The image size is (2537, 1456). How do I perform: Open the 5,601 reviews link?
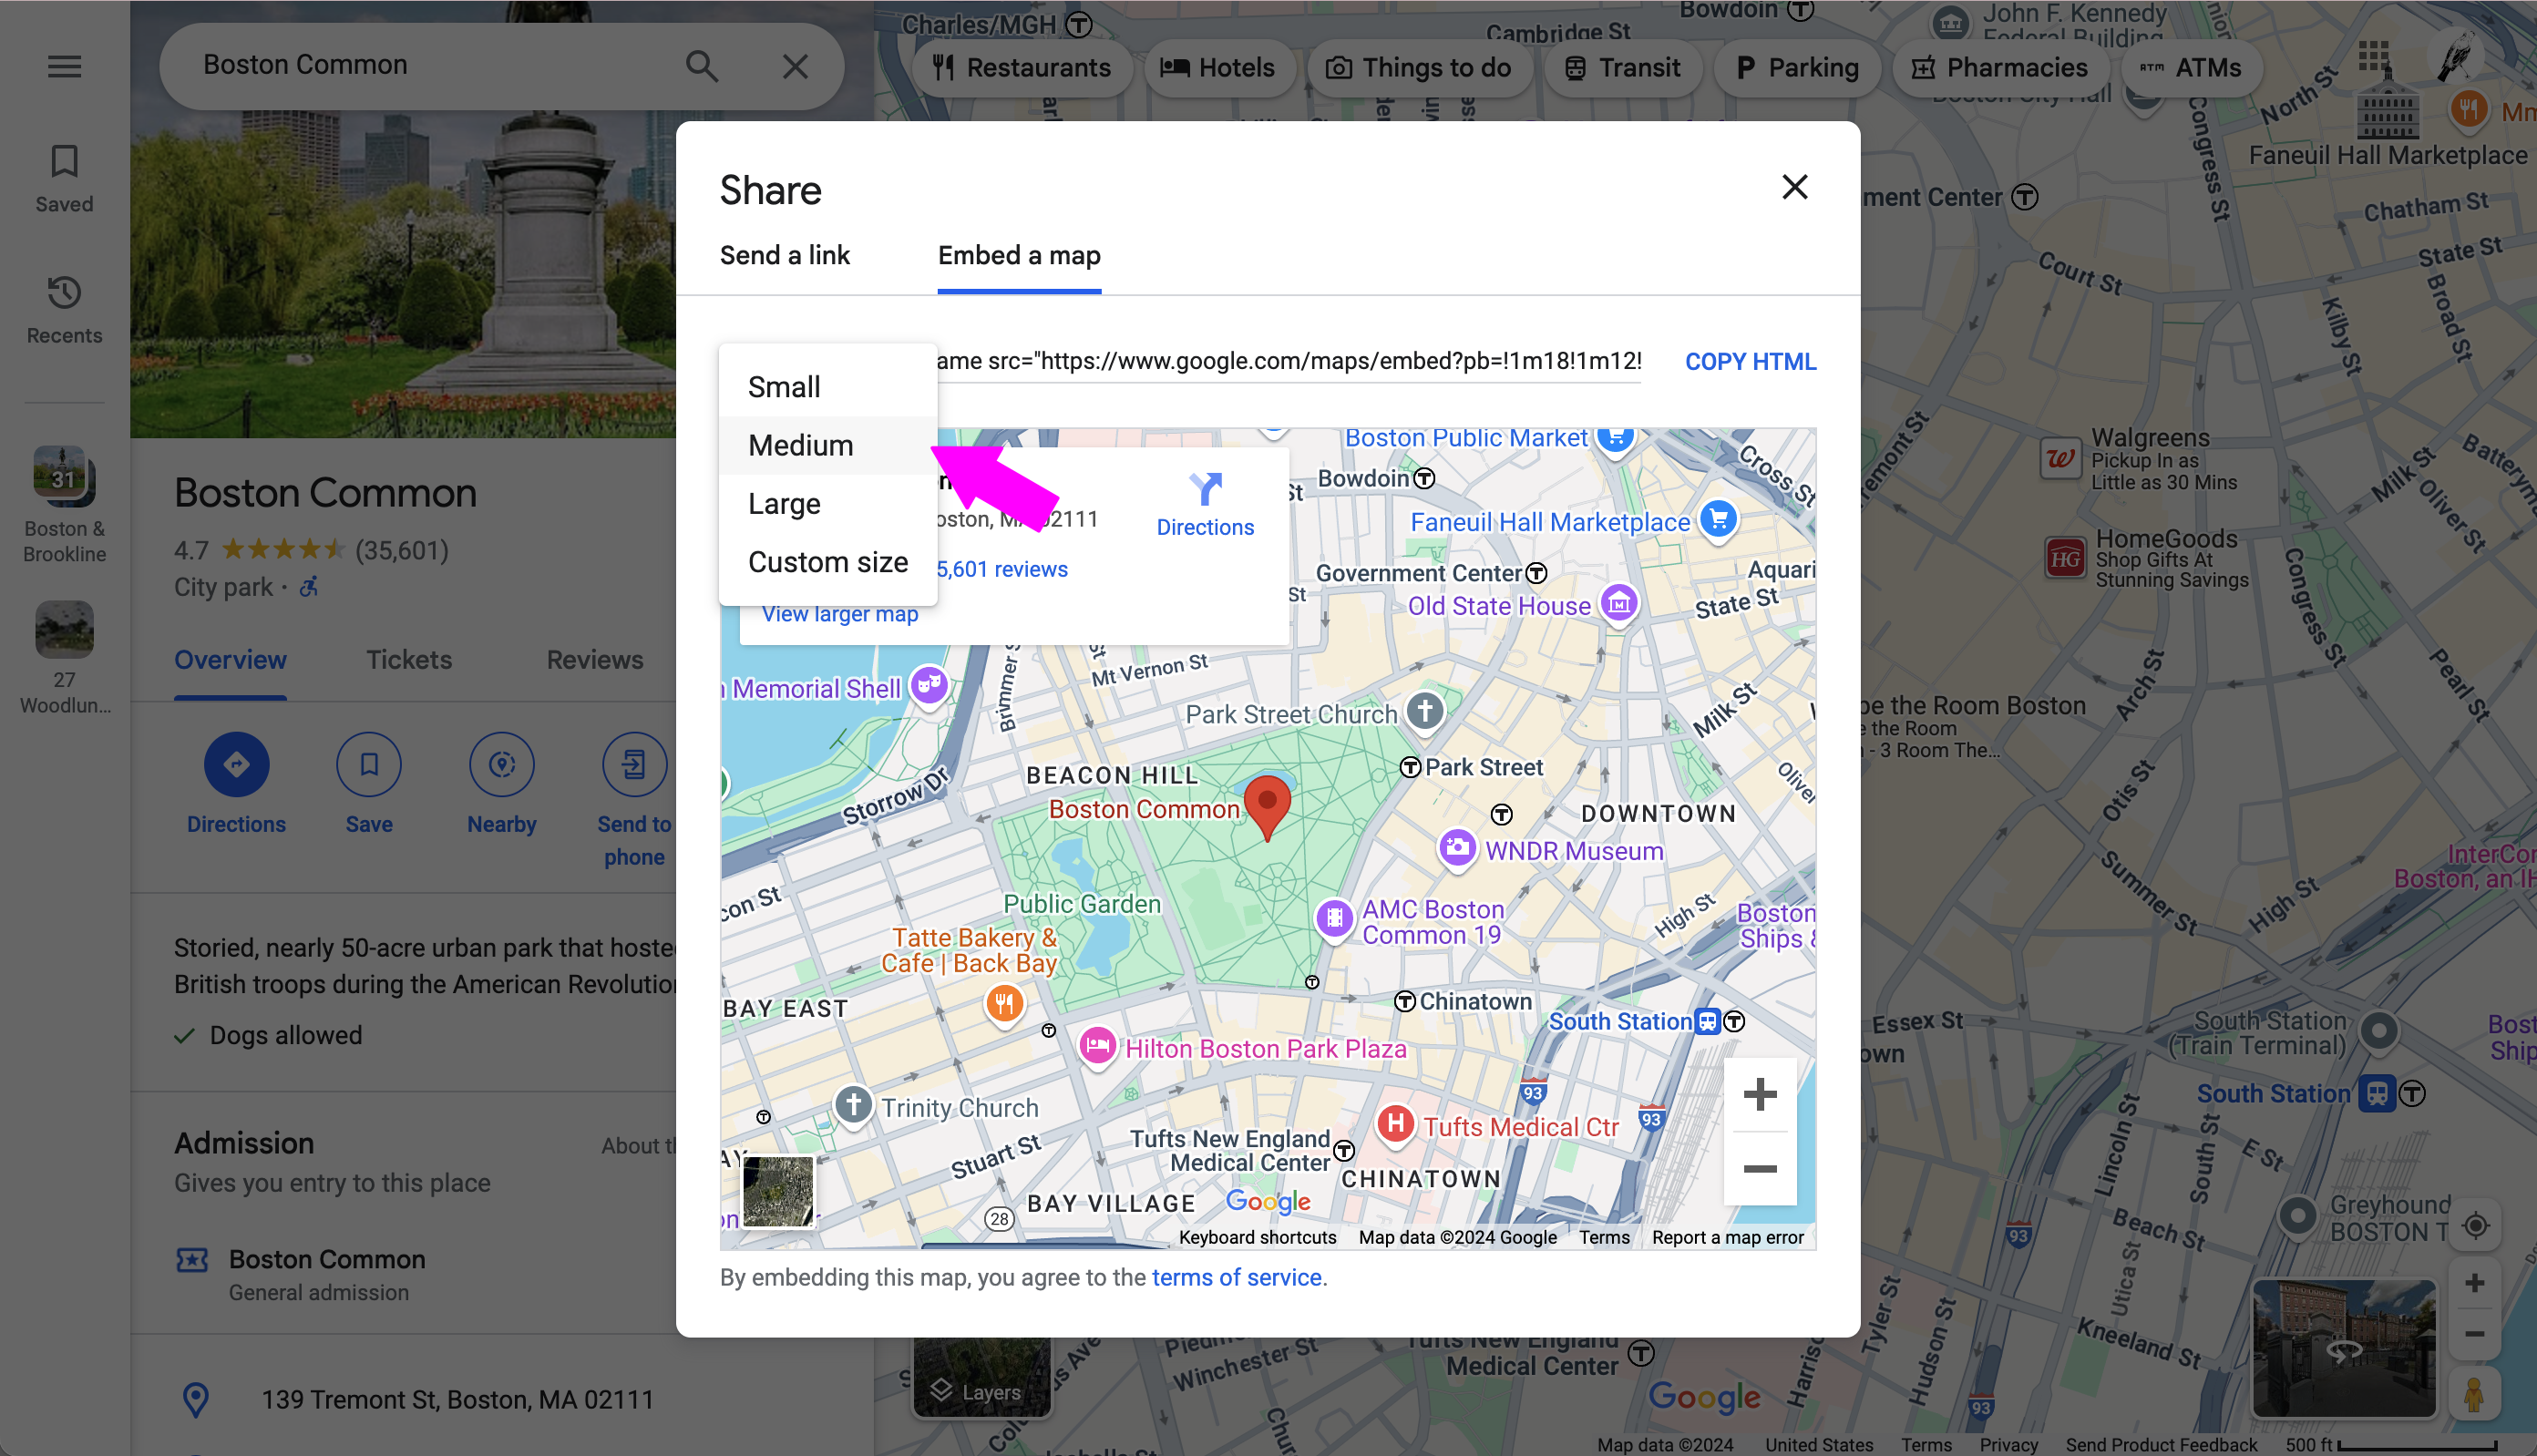click(x=1001, y=569)
